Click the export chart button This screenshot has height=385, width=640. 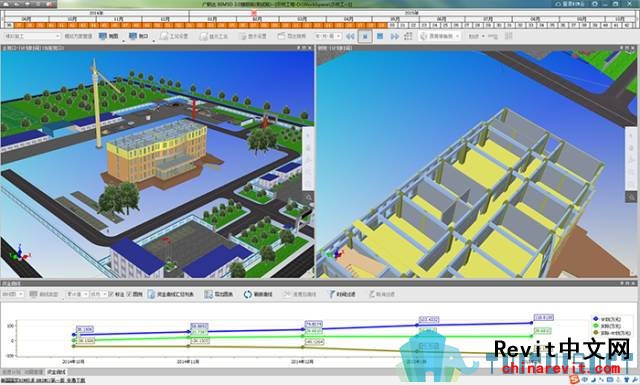219,294
